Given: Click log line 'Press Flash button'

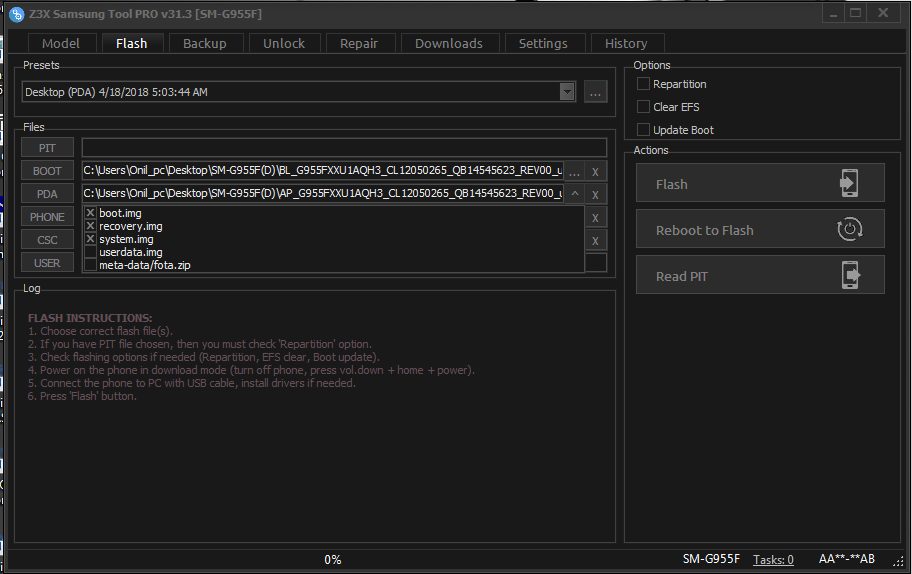Looking at the screenshot, I should (x=82, y=396).
